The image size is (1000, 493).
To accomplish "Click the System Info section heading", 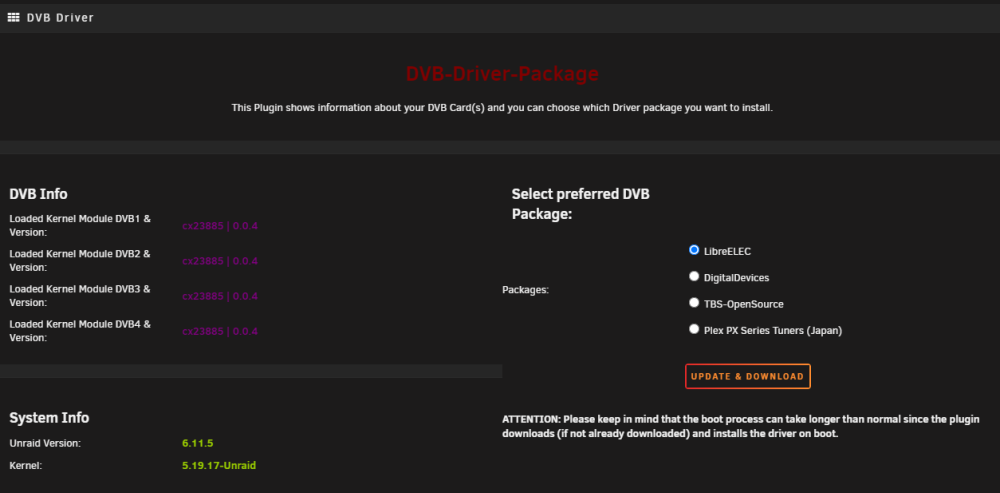I will tap(49, 418).
